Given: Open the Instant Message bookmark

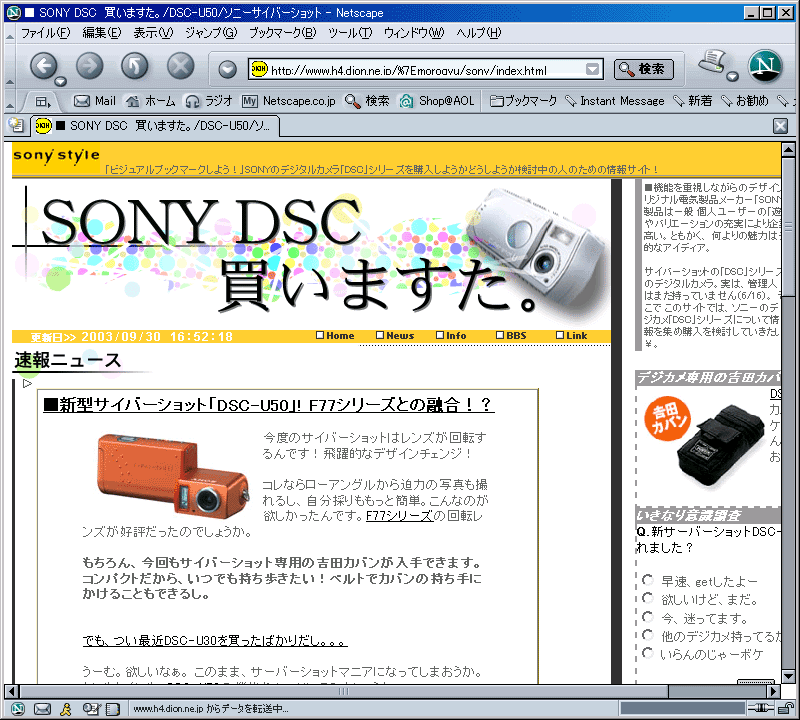Looking at the screenshot, I should [615, 101].
